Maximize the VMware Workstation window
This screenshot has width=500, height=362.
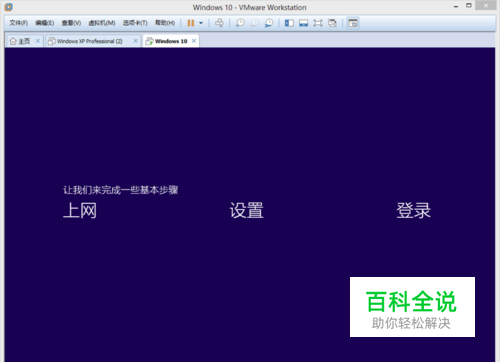pos(469,5)
